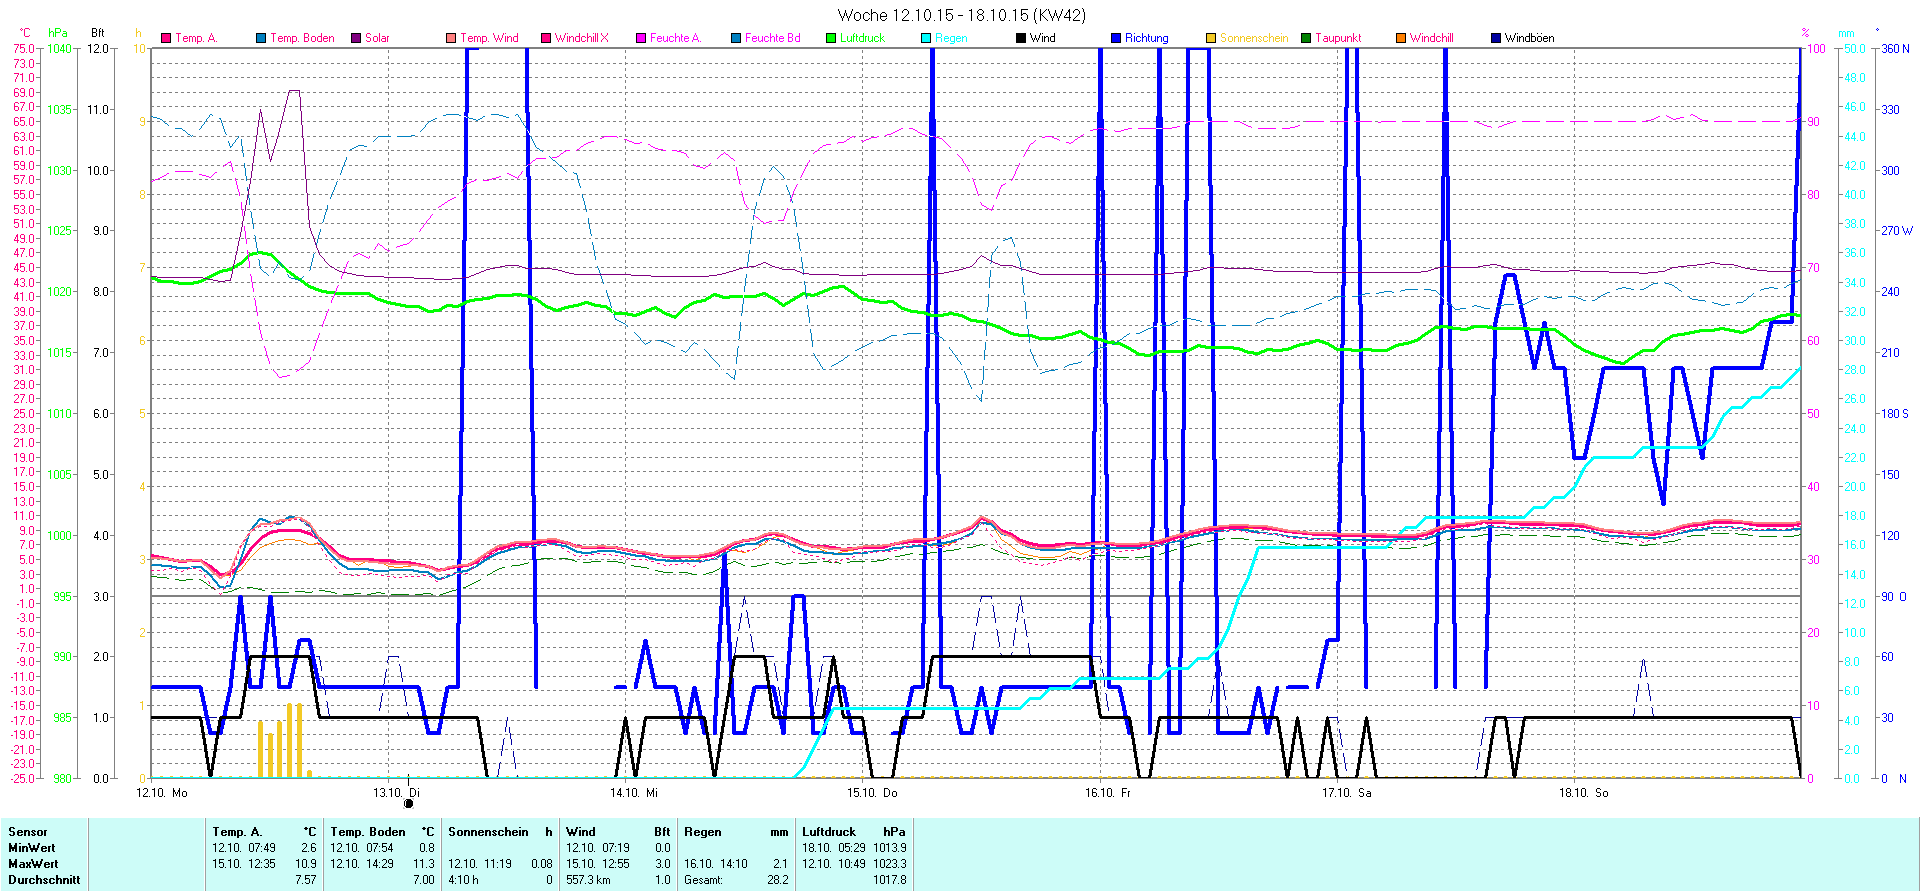Select the cyan Regen legend square

click(x=926, y=38)
